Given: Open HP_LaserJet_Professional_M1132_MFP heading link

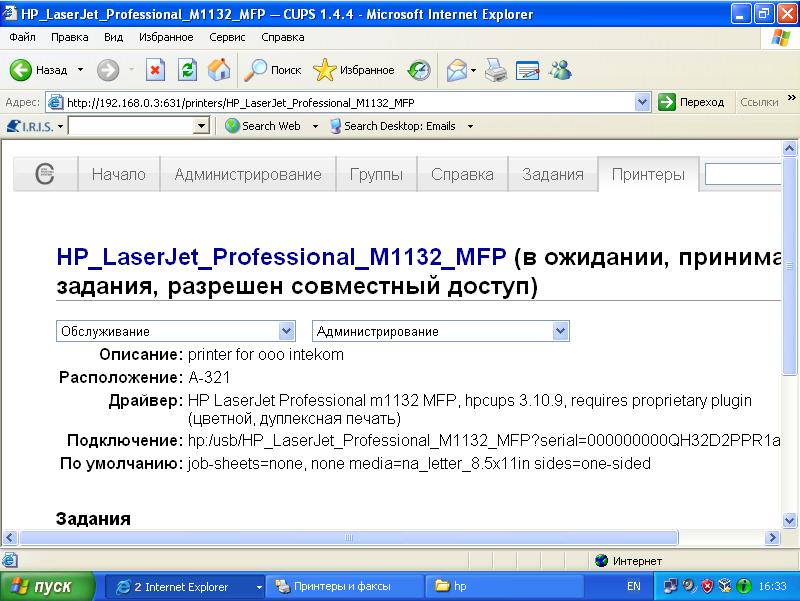Looking at the screenshot, I should (282, 257).
